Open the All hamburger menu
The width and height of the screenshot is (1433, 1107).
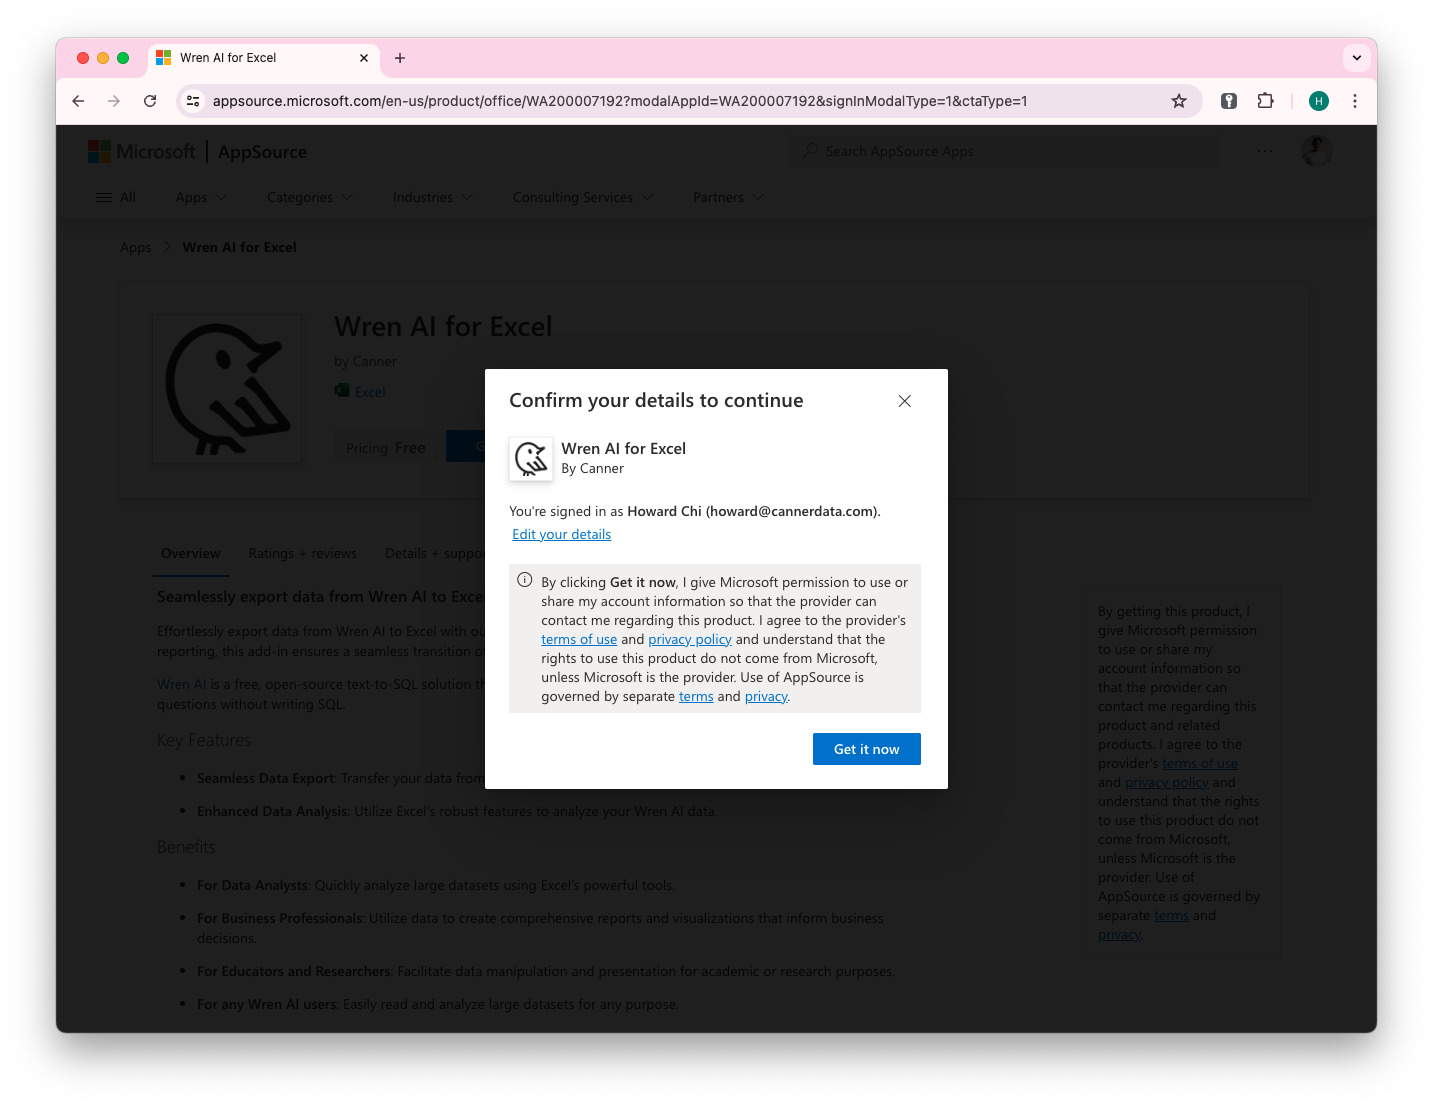(x=116, y=197)
